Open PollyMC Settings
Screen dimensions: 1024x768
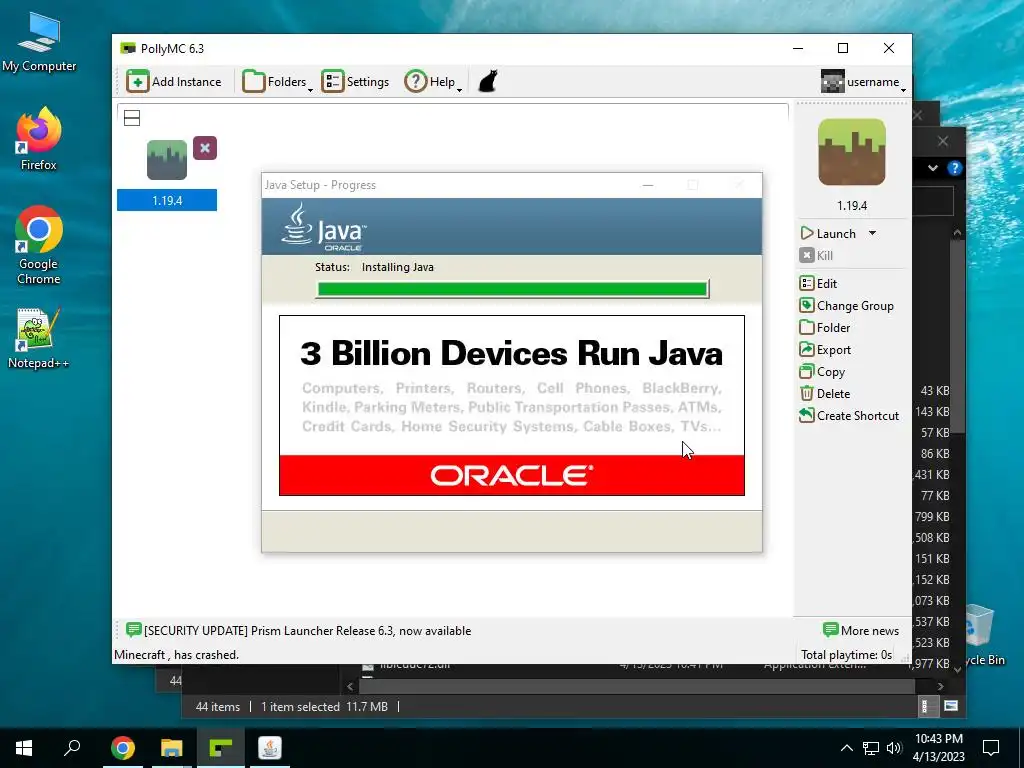tap(355, 82)
